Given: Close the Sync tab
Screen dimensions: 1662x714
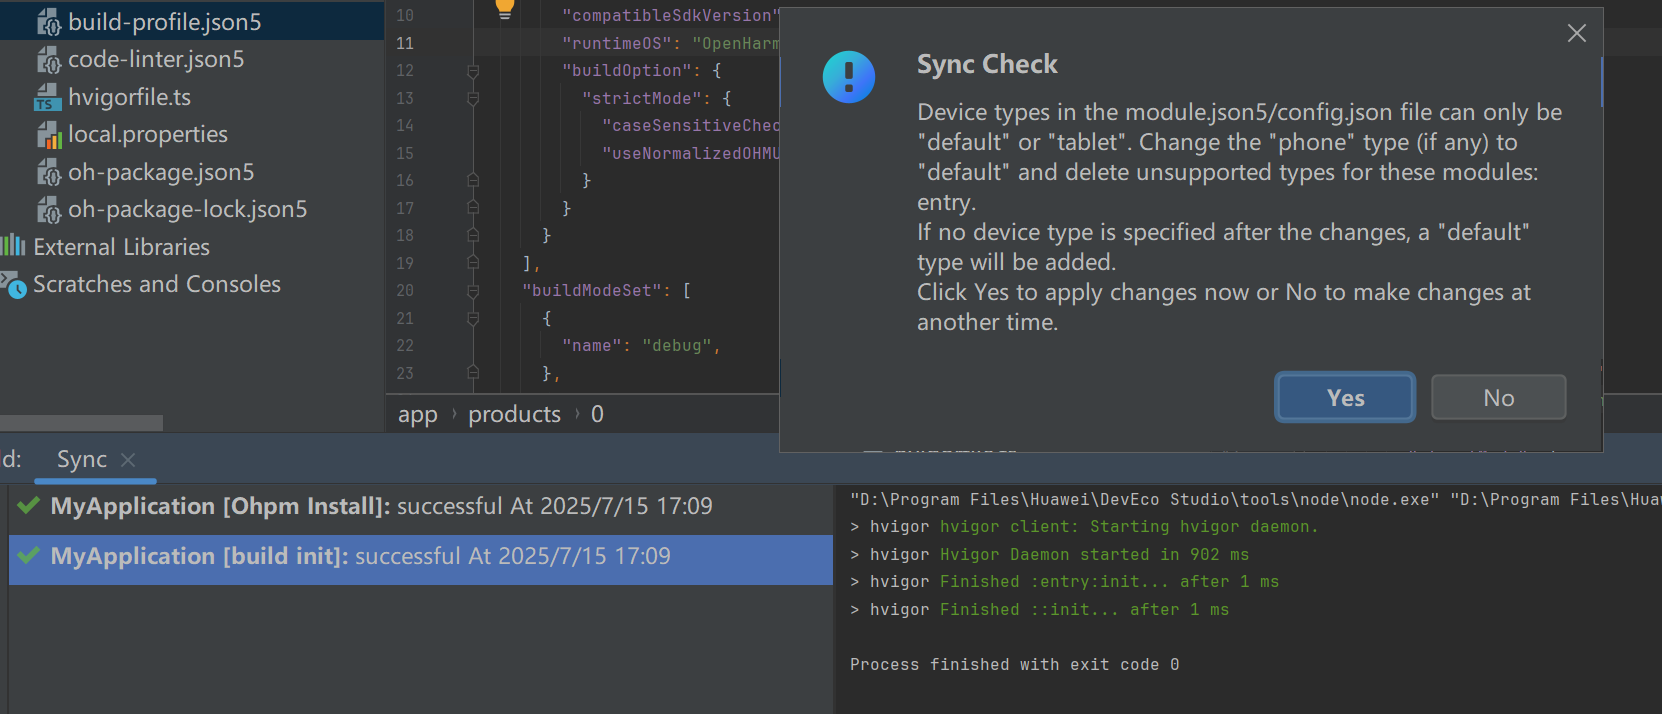Looking at the screenshot, I should [x=128, y=460].
